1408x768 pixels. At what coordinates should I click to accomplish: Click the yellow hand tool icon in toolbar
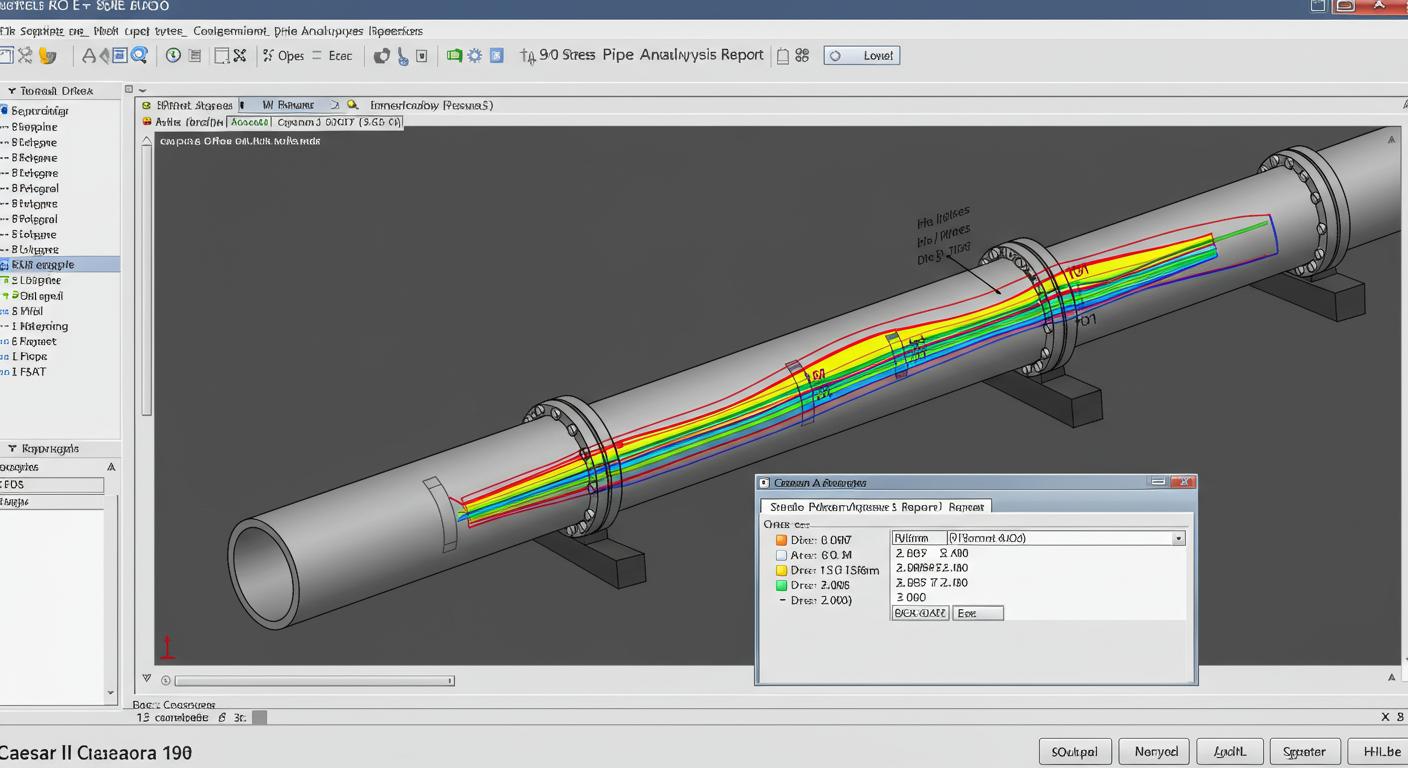click(48, 56)
